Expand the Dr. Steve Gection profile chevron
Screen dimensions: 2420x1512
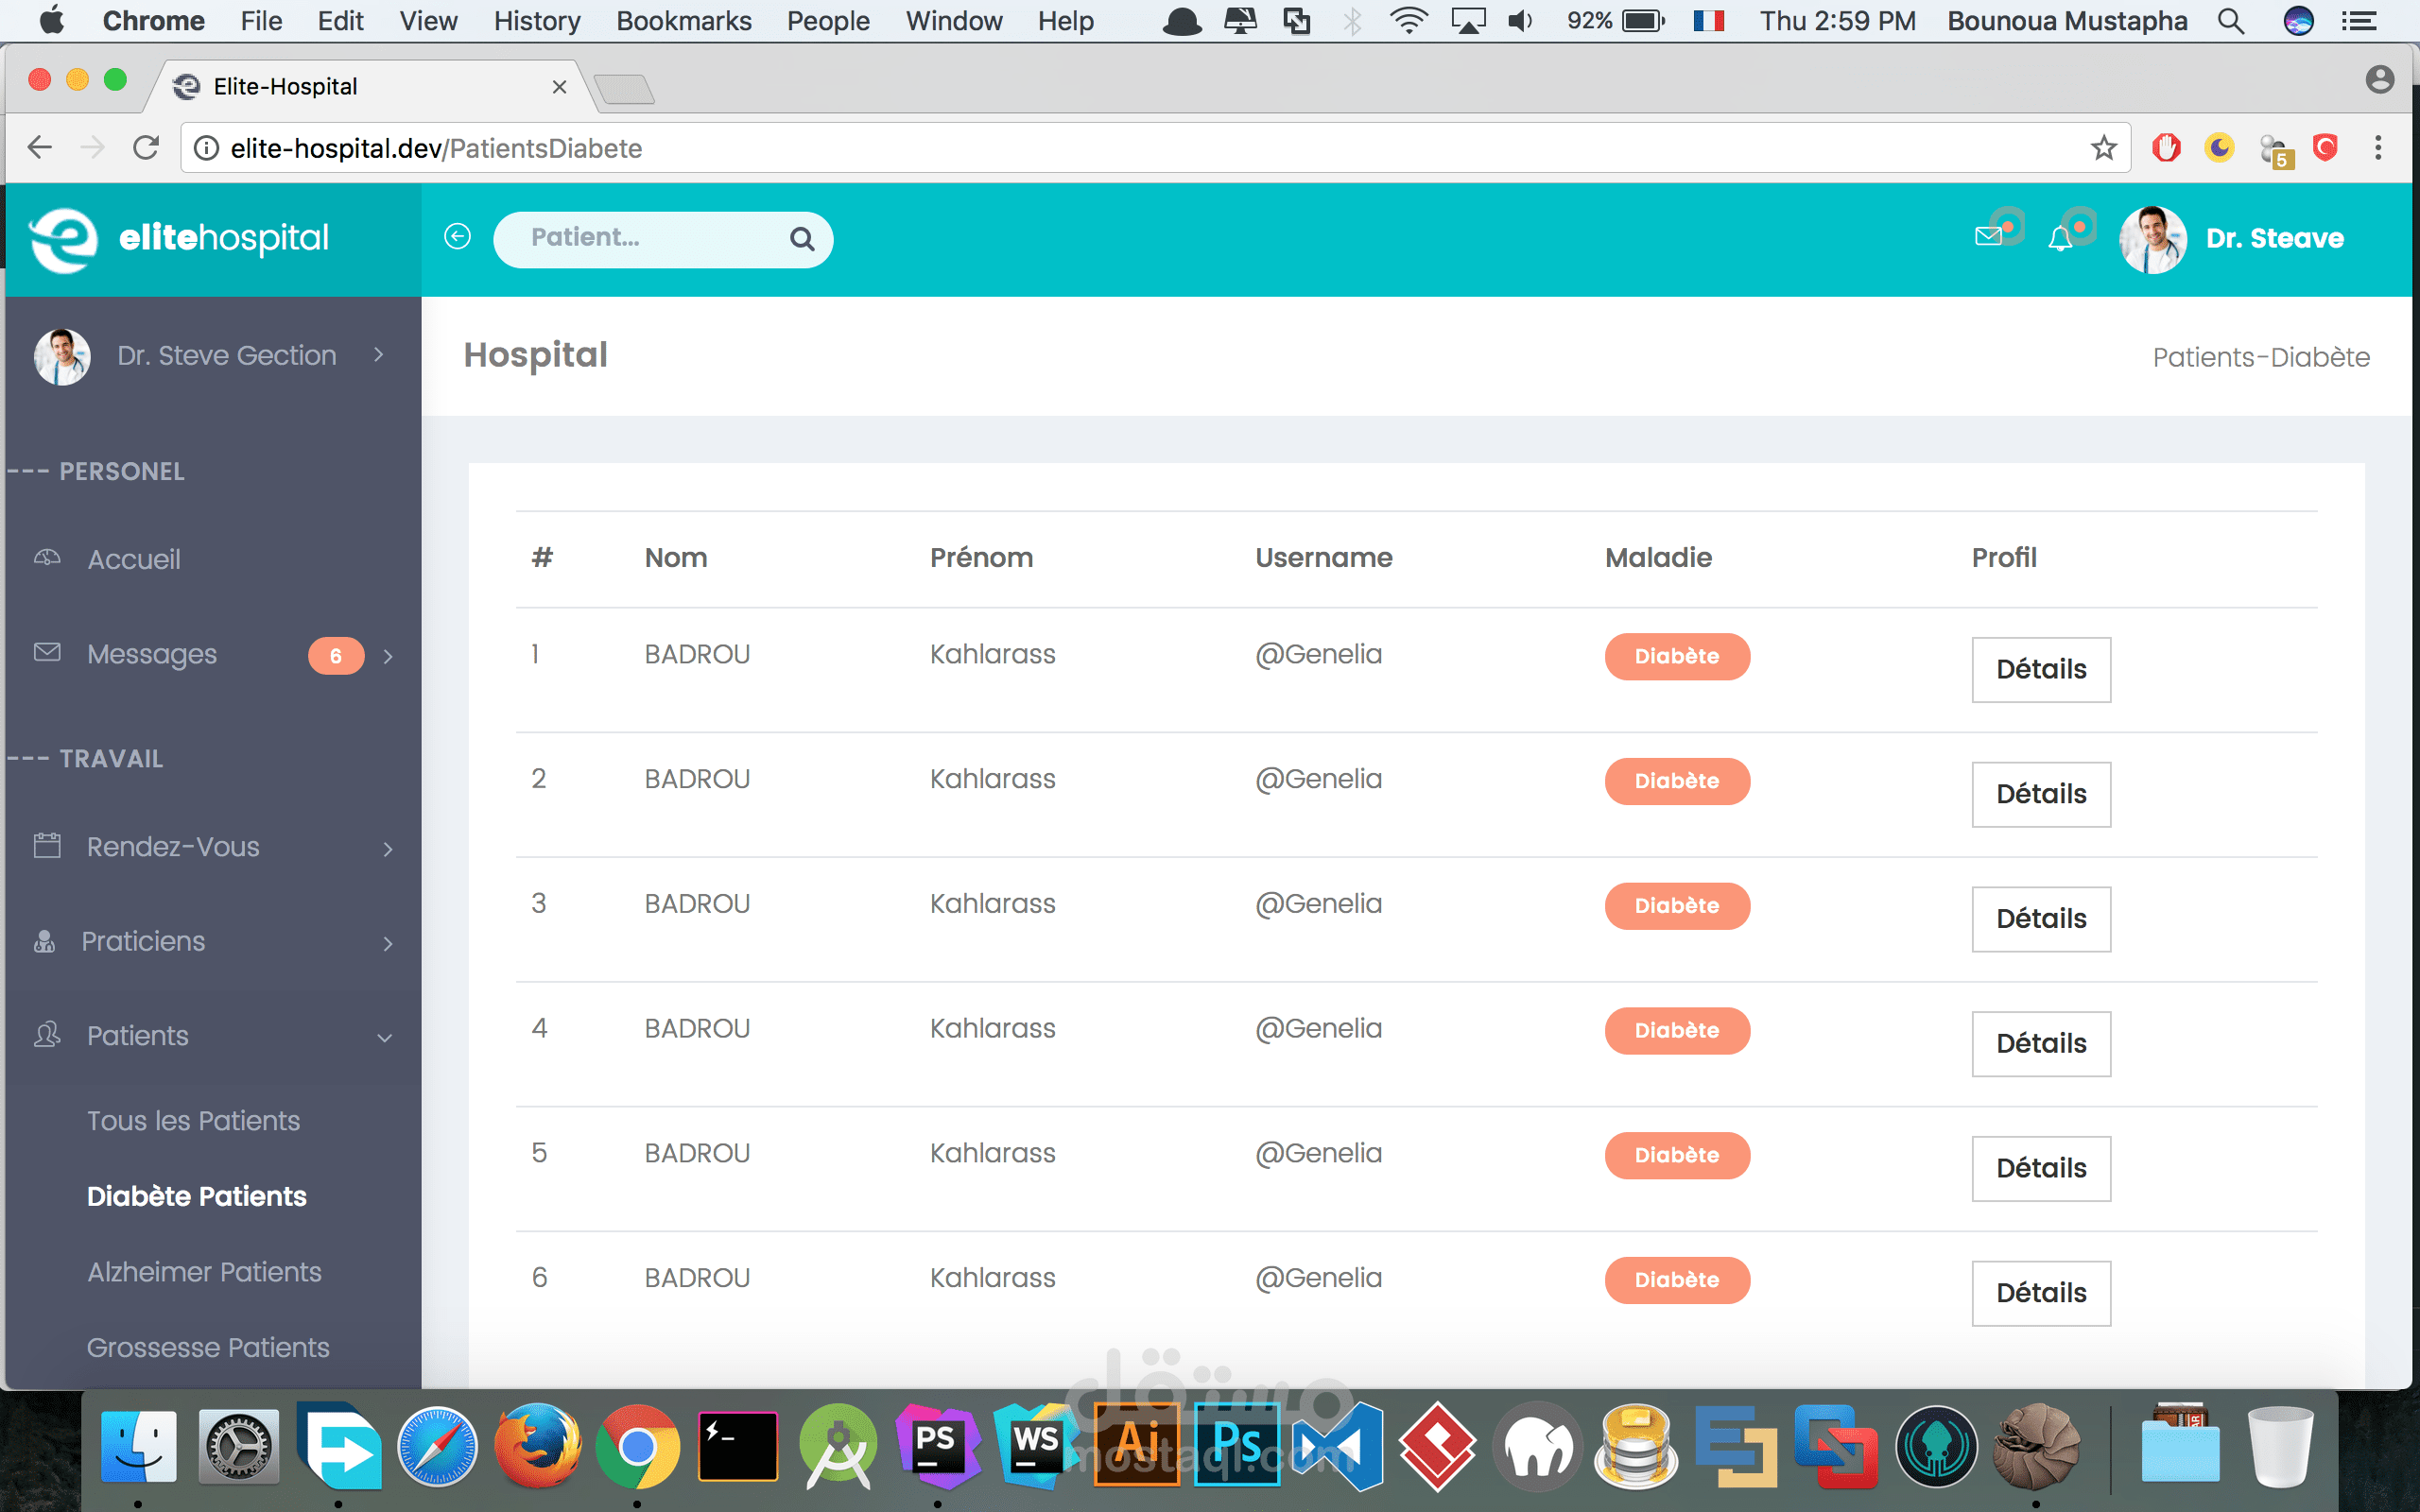coord(379,355)
